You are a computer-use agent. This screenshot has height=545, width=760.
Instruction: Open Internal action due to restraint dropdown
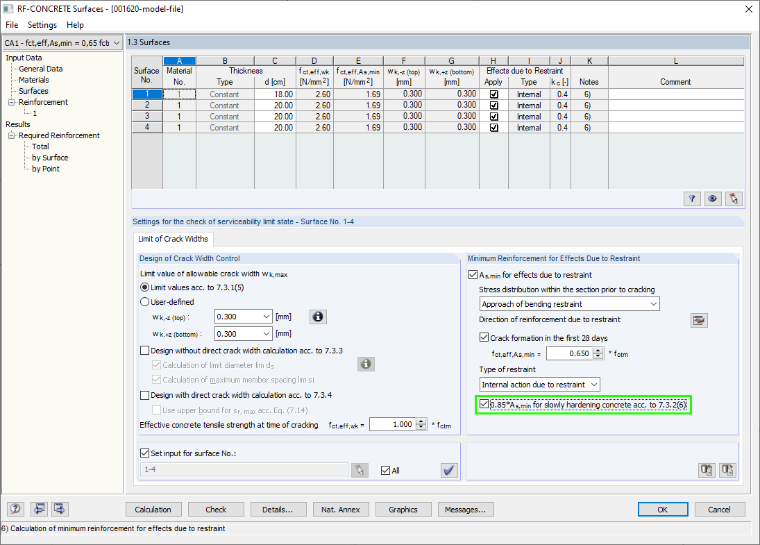click(x=594, y=385)
